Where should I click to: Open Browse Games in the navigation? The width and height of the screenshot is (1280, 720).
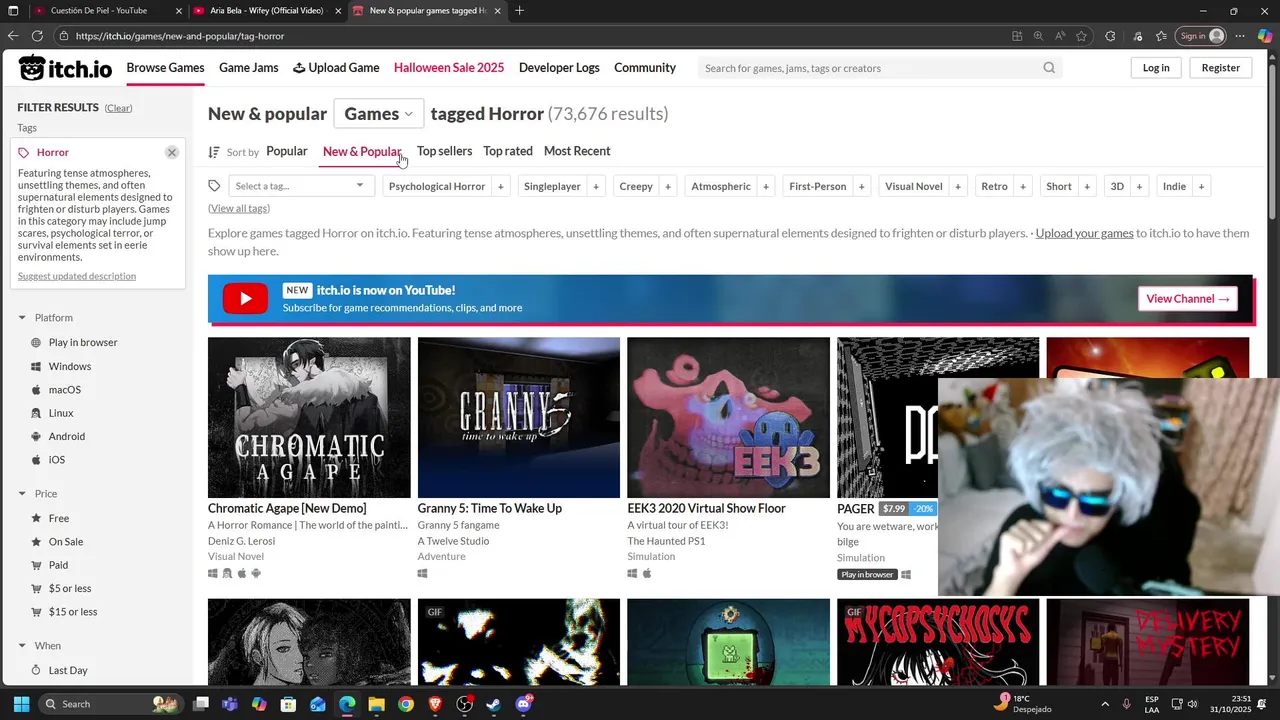click(x=165, y=68)
